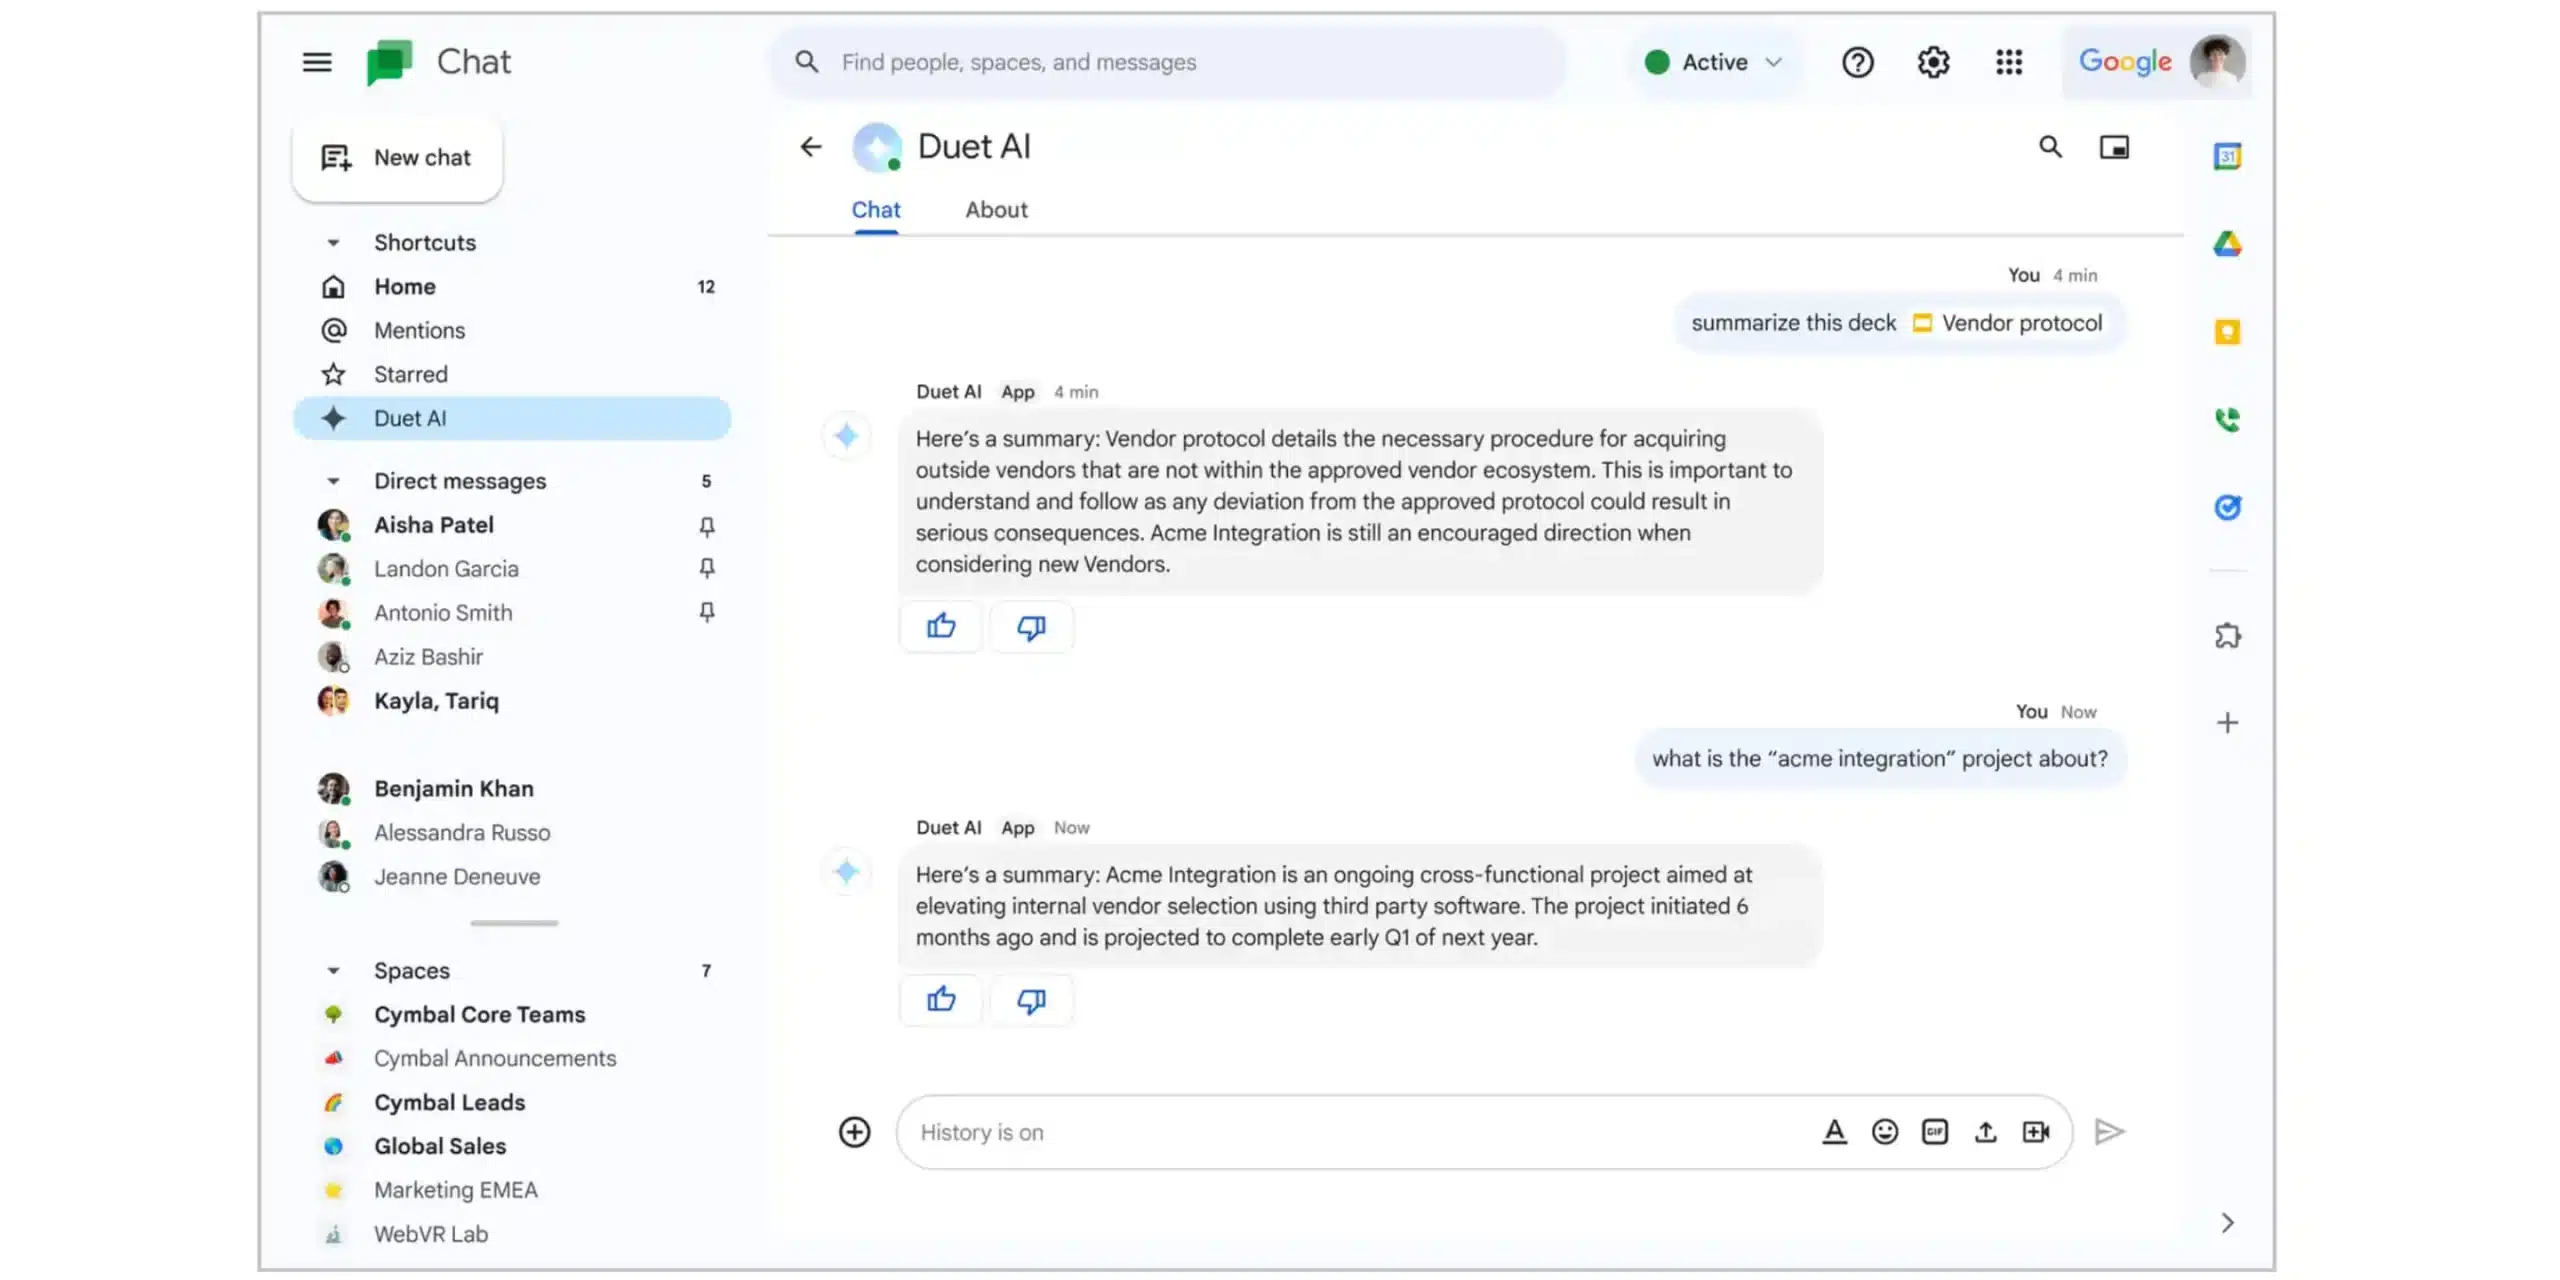The image size is (2560, 1280).
Task: Open the GIF picker in the message box
Action: pos(1934,1131)
